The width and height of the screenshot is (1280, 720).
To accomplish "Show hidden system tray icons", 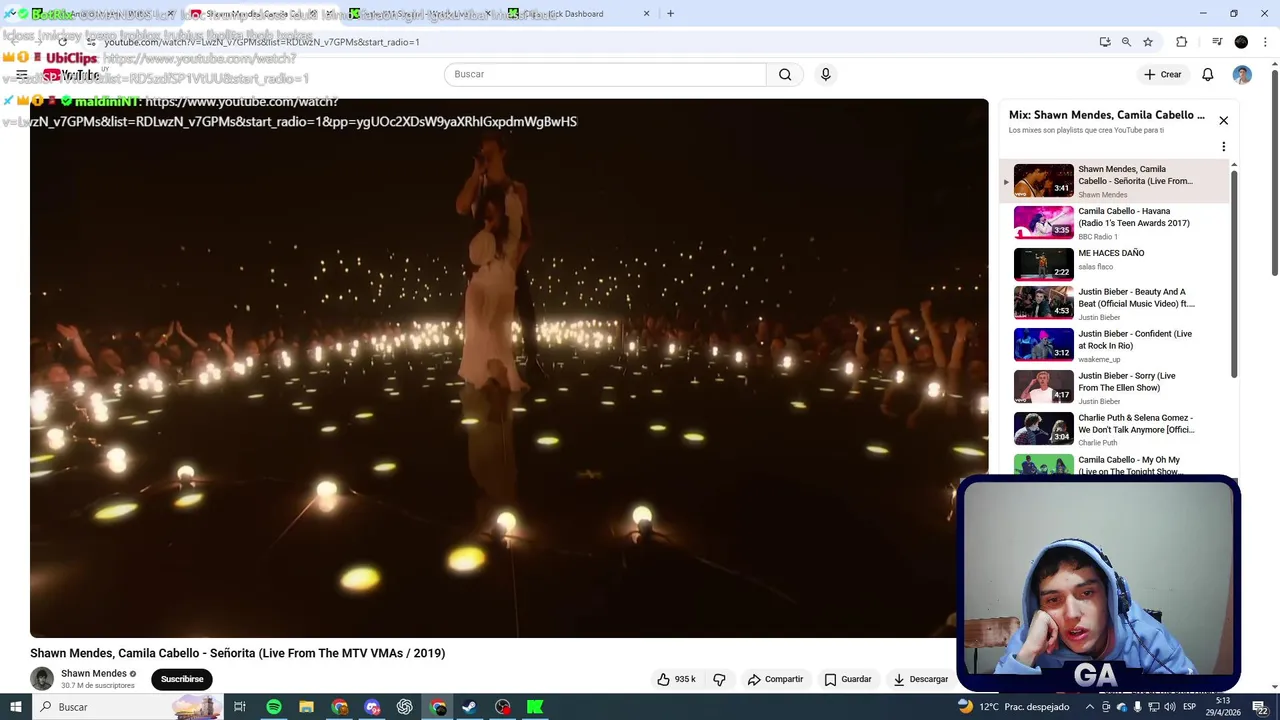I will (1090, 707).
